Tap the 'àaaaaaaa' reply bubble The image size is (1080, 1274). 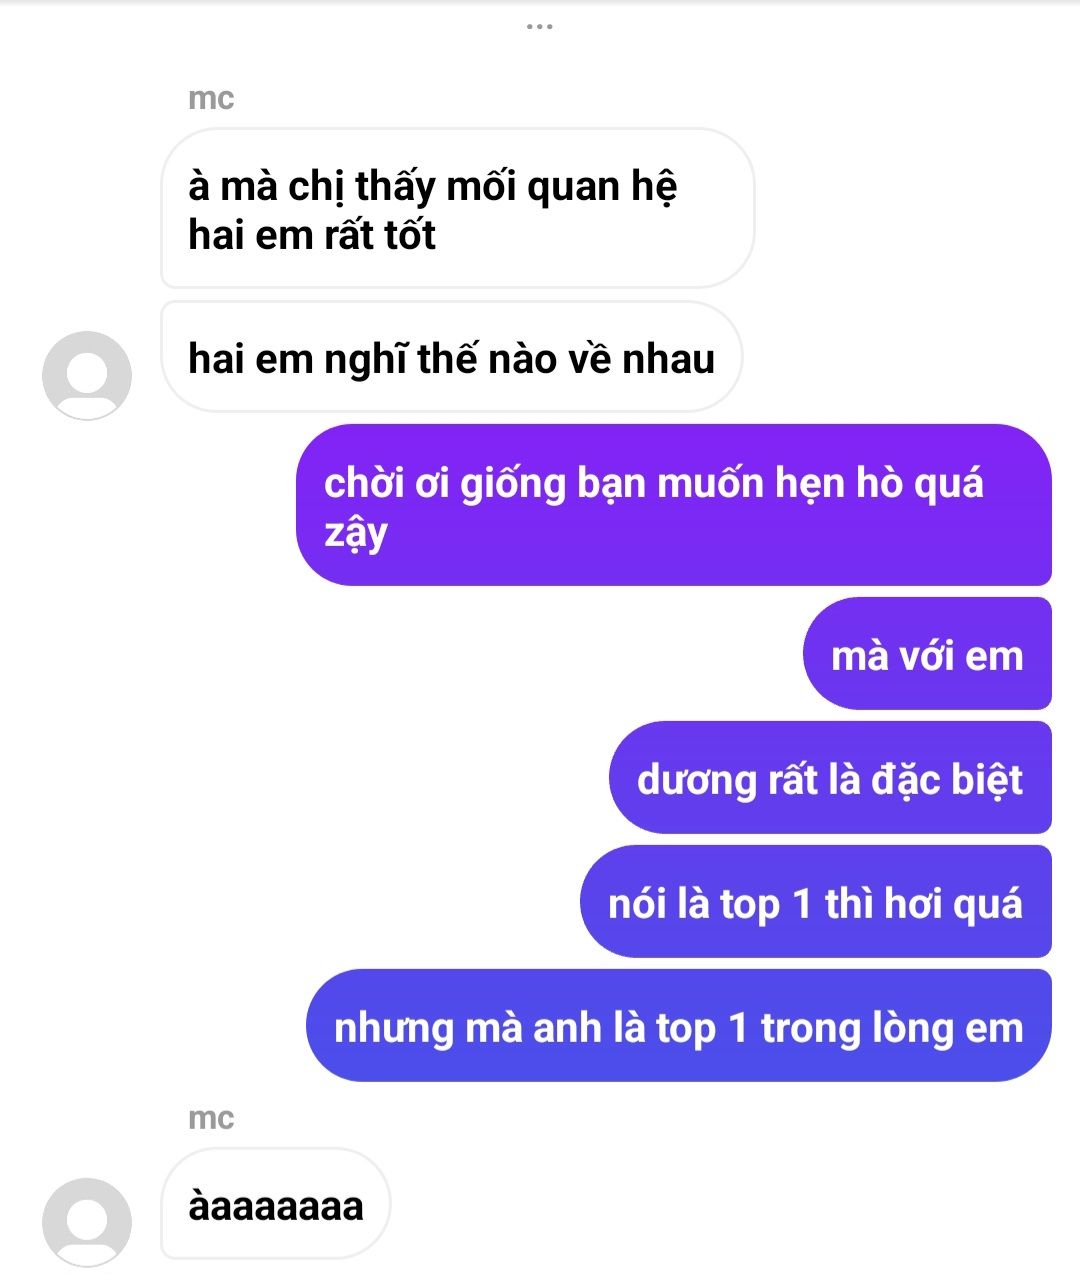tap(275, 1204)
